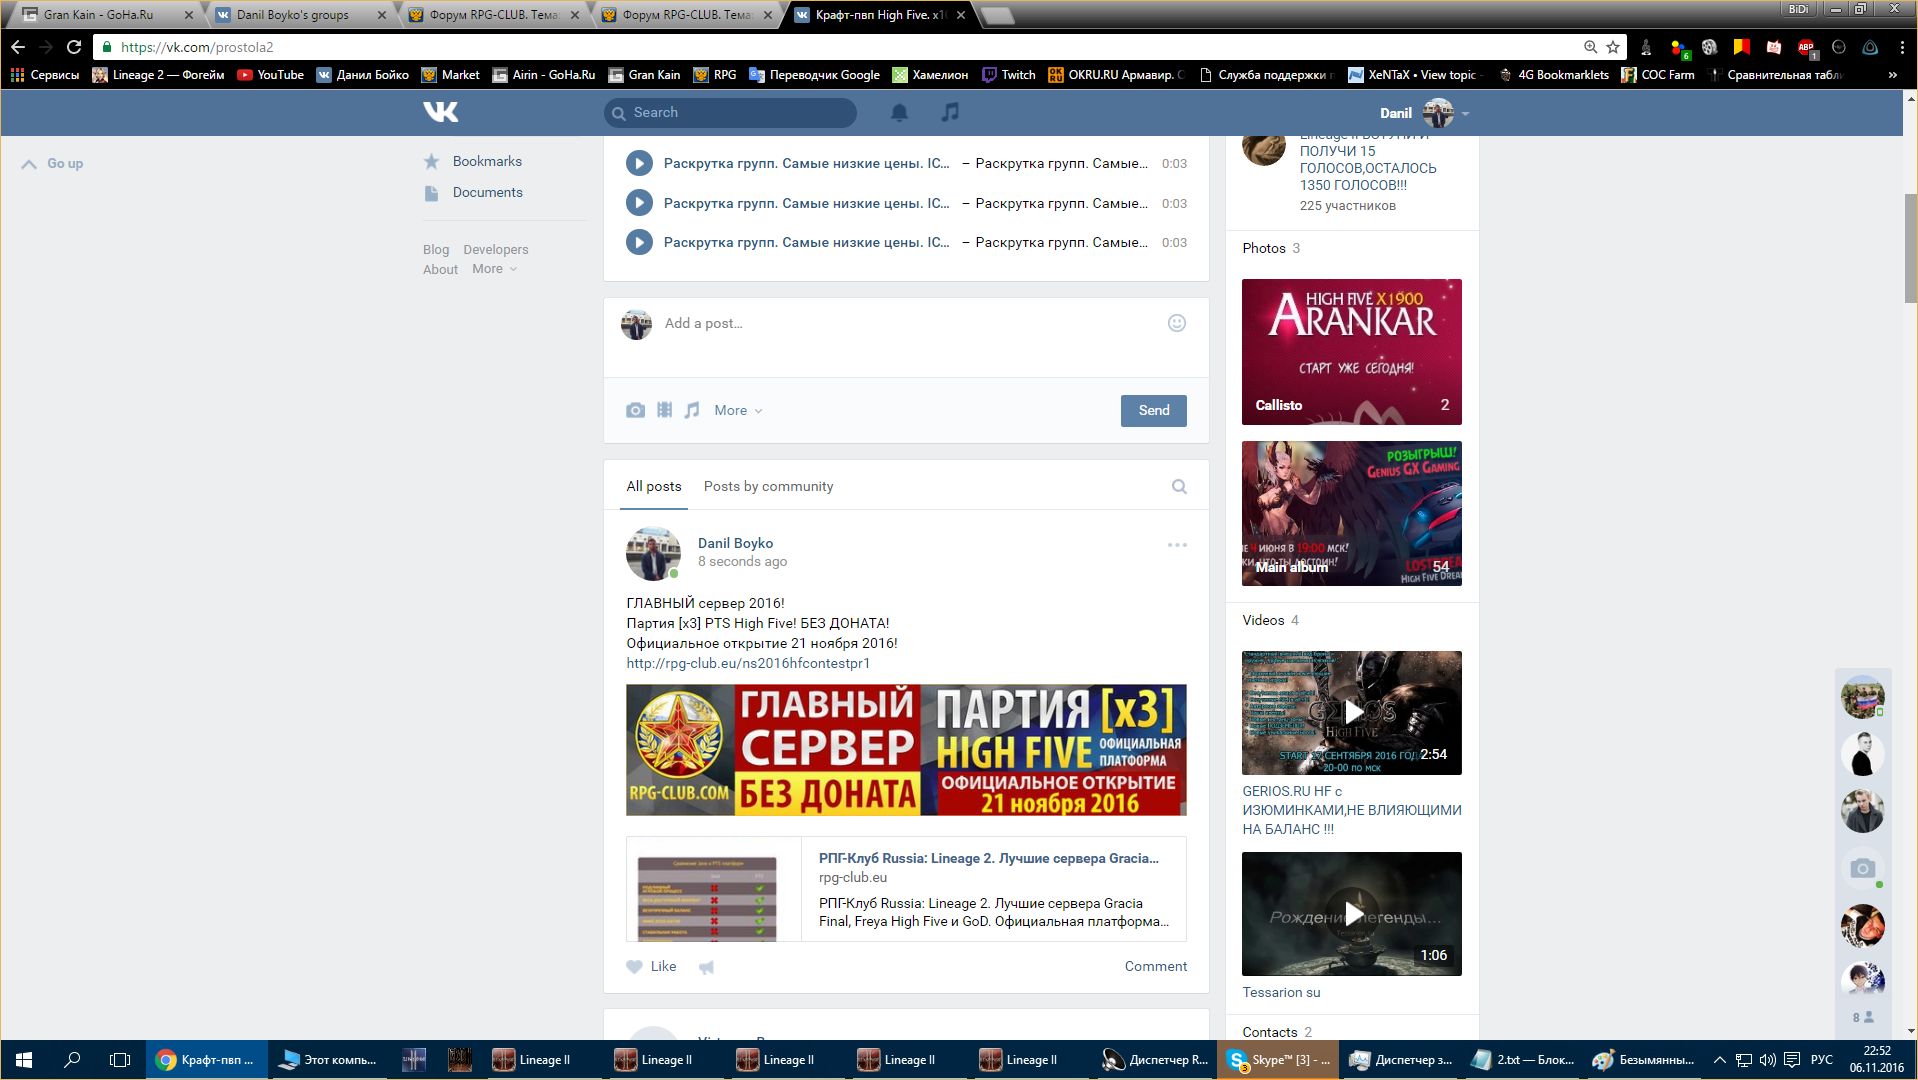Switch to Danil Boyko's groups browser tab
Screen dimensions: 1918x1080
300,15
